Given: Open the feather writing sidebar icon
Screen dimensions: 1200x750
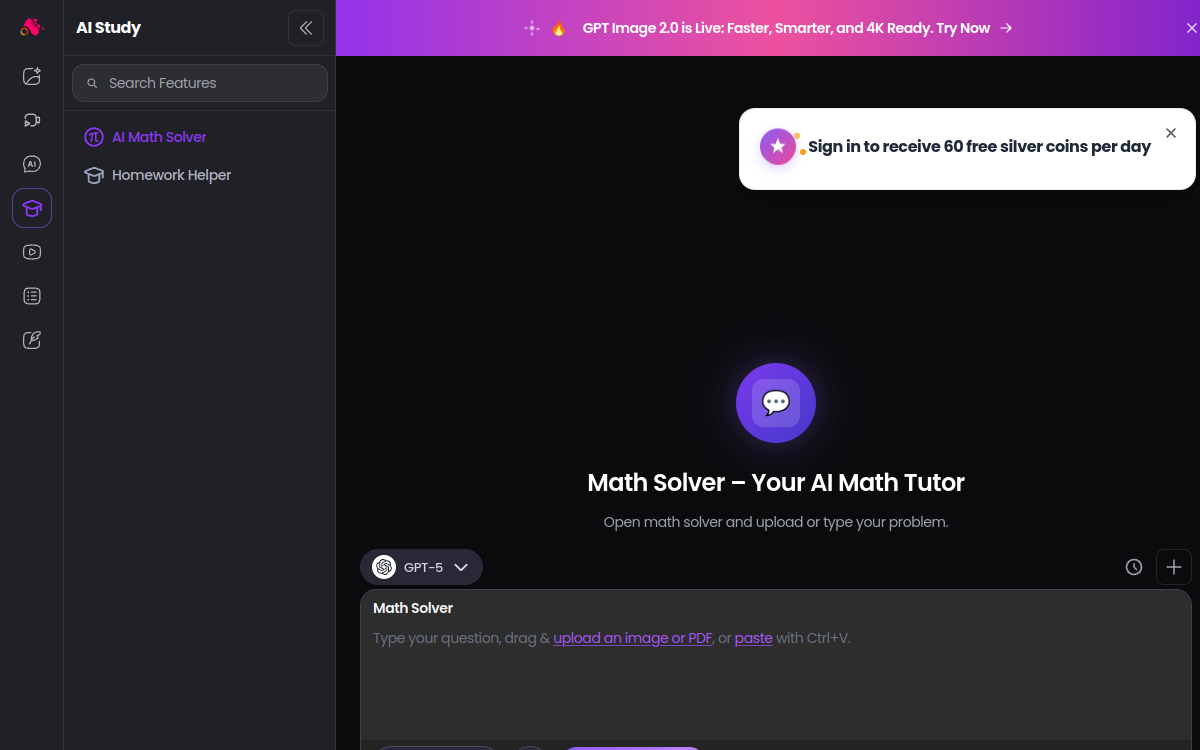Looking at the screenshot, I should (32, 340).
